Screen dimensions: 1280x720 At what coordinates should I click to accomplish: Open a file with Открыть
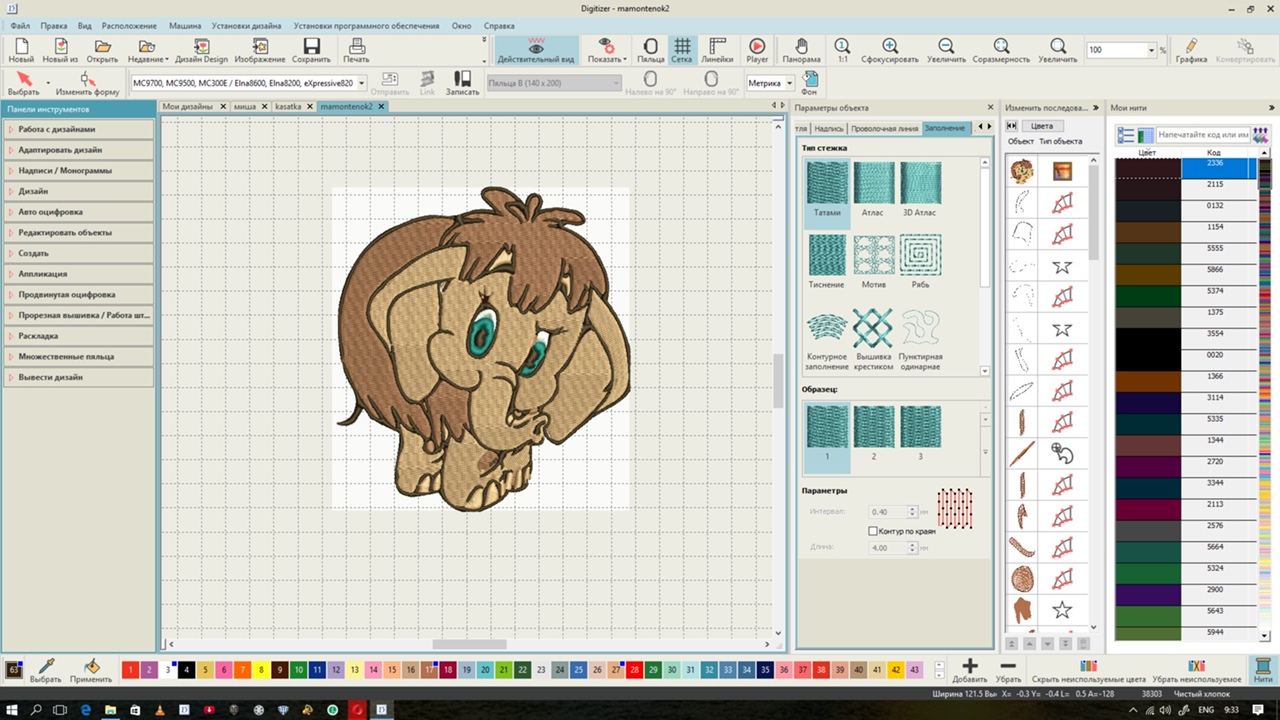(102, 50)
